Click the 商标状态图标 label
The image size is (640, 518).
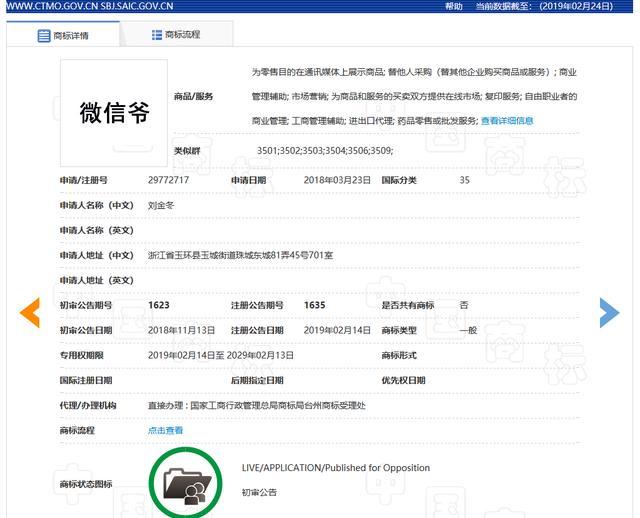point(86,484)
